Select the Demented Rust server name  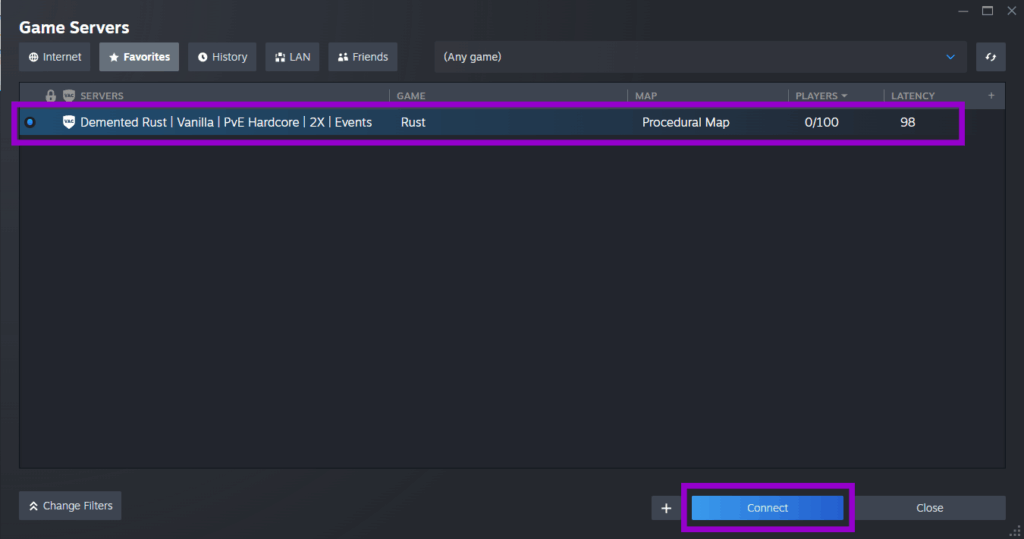tap(226, 122)
